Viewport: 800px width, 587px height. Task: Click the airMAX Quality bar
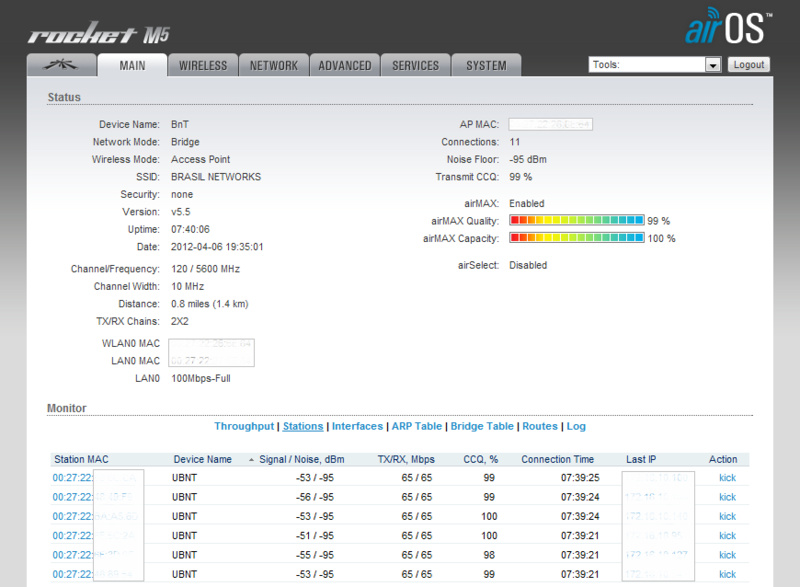point(577,220)
